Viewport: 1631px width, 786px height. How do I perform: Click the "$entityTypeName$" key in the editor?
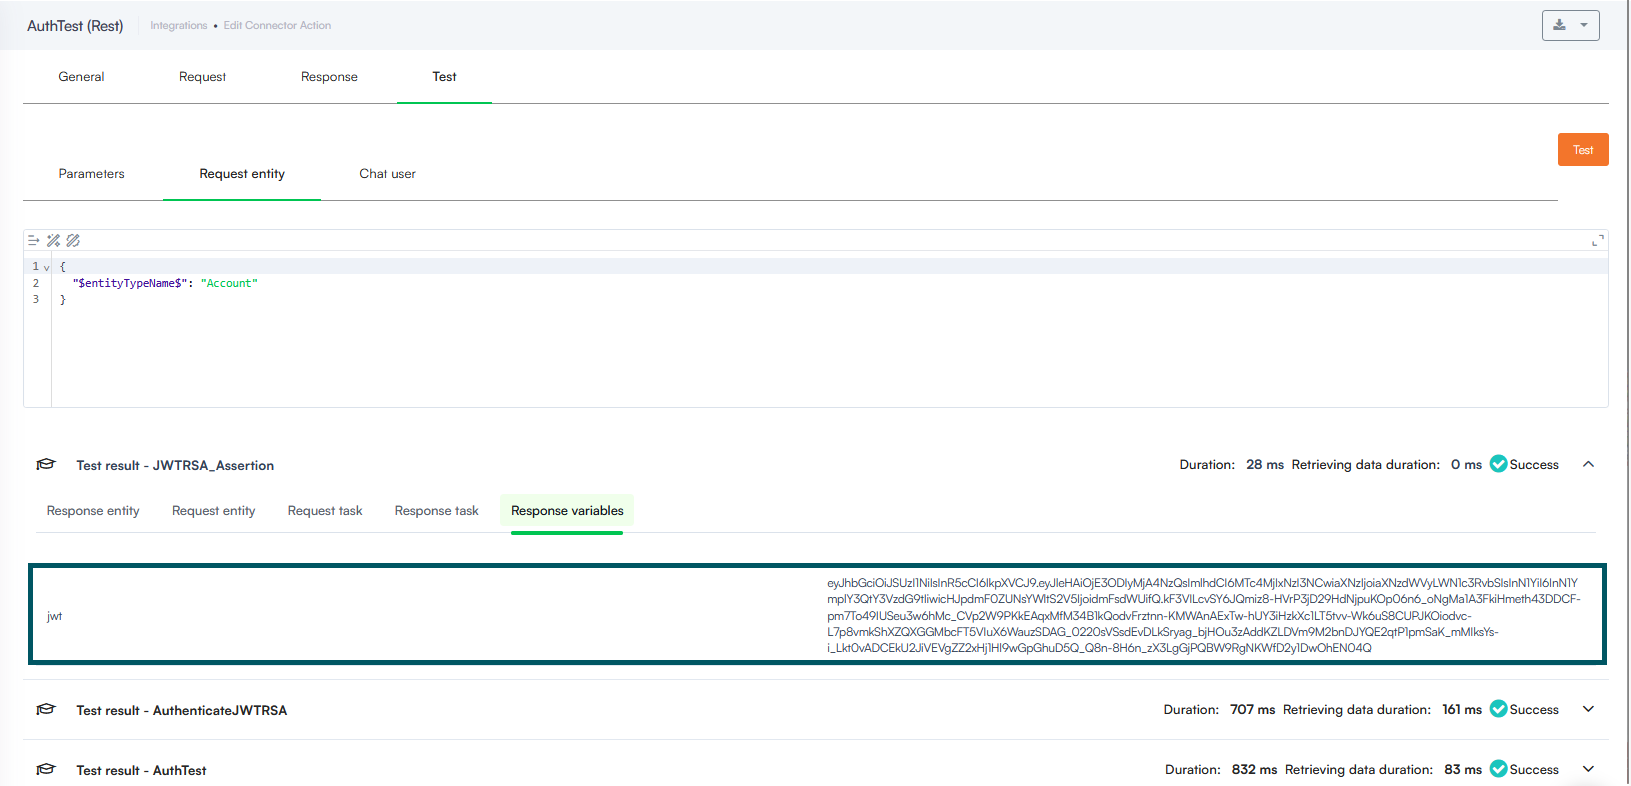pyautogui.click(x=129, y=283)
